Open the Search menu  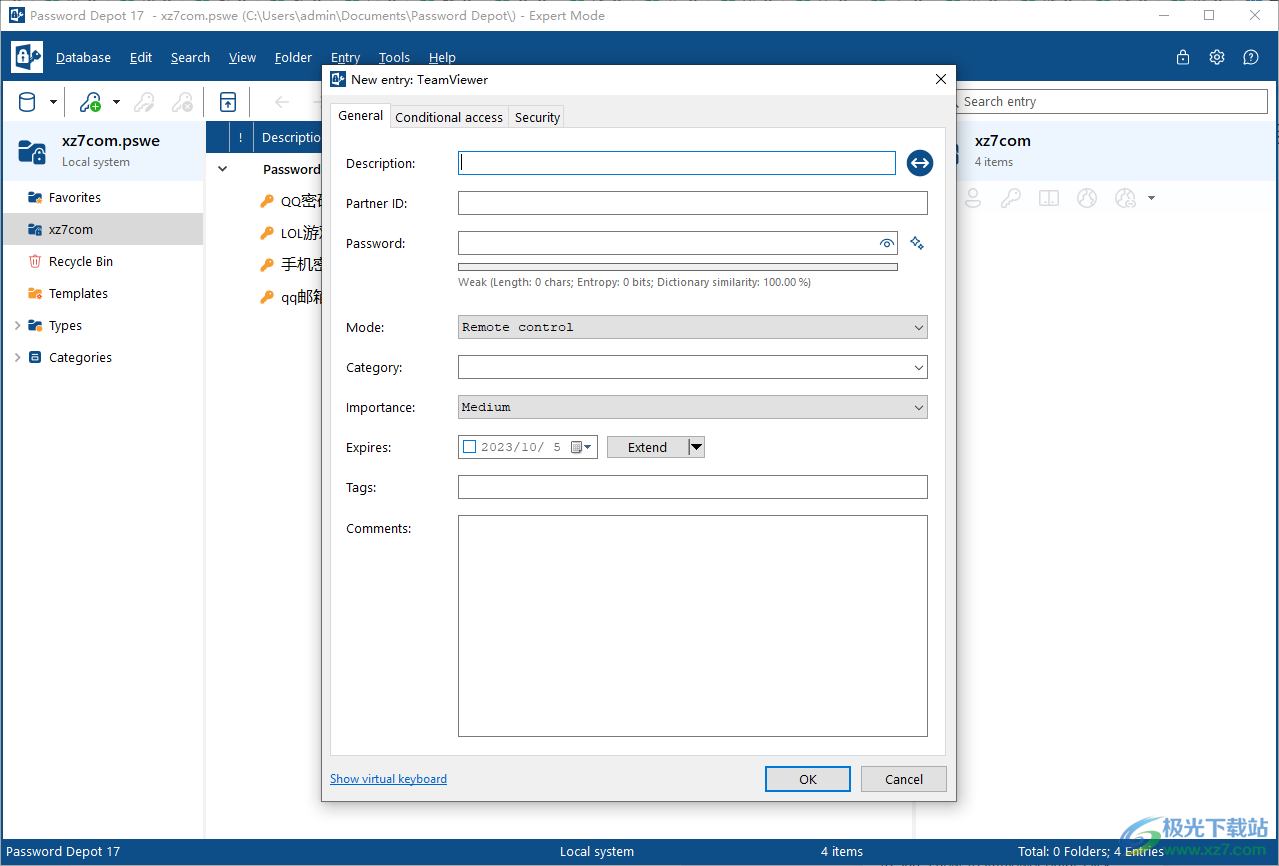190,57
